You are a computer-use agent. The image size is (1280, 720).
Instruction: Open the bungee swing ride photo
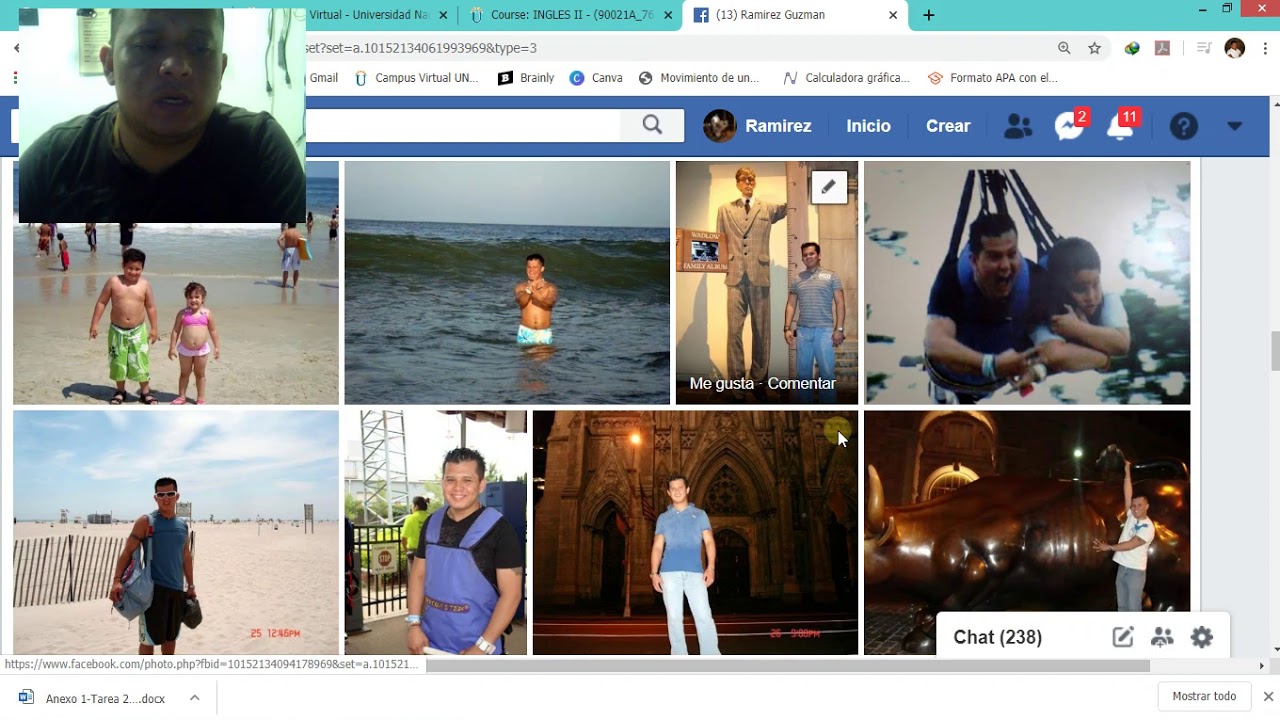1027,283
